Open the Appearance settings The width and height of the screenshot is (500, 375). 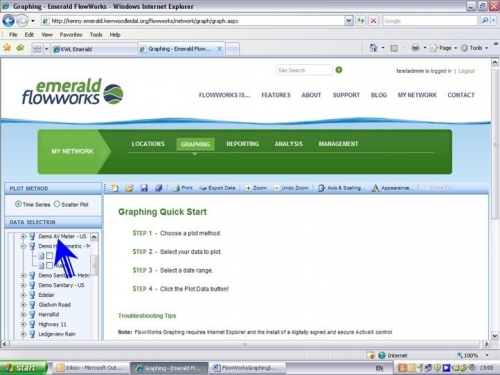click(391, 188)
